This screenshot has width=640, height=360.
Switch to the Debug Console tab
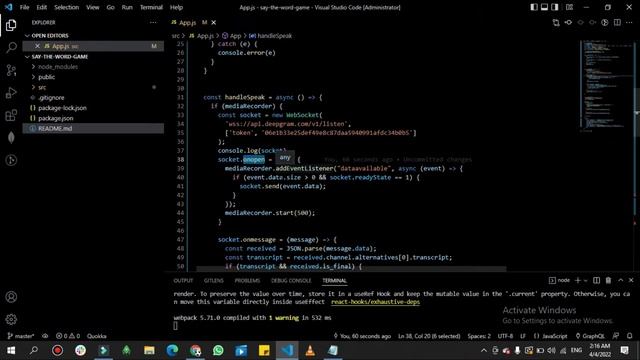coord(291,280)
